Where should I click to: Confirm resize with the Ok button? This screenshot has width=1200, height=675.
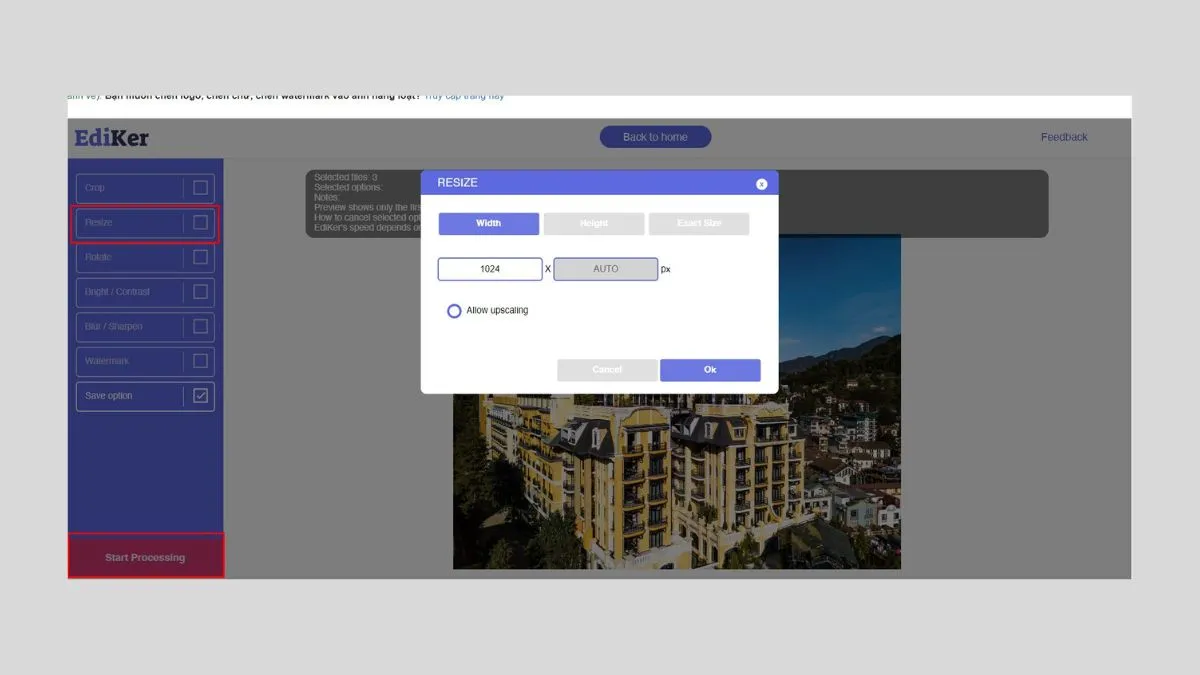click(710, 370)
